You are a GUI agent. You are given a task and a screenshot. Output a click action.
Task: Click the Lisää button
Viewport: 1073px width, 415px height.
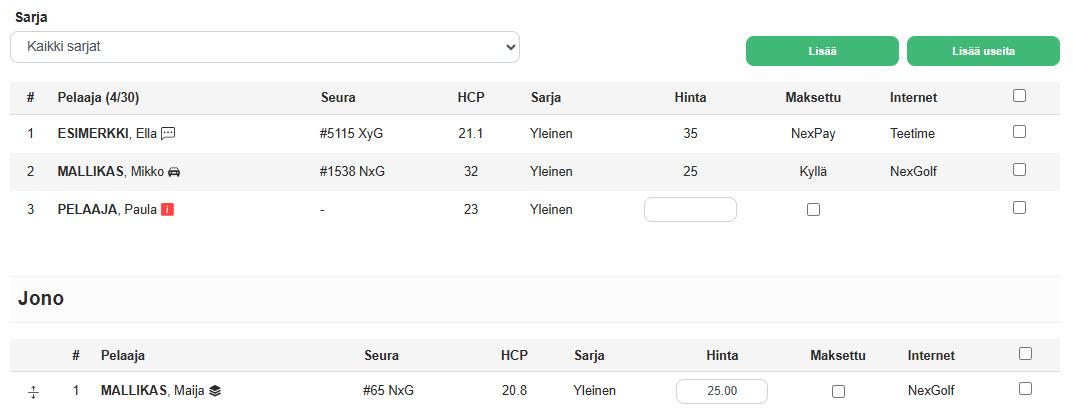[822, 51]
